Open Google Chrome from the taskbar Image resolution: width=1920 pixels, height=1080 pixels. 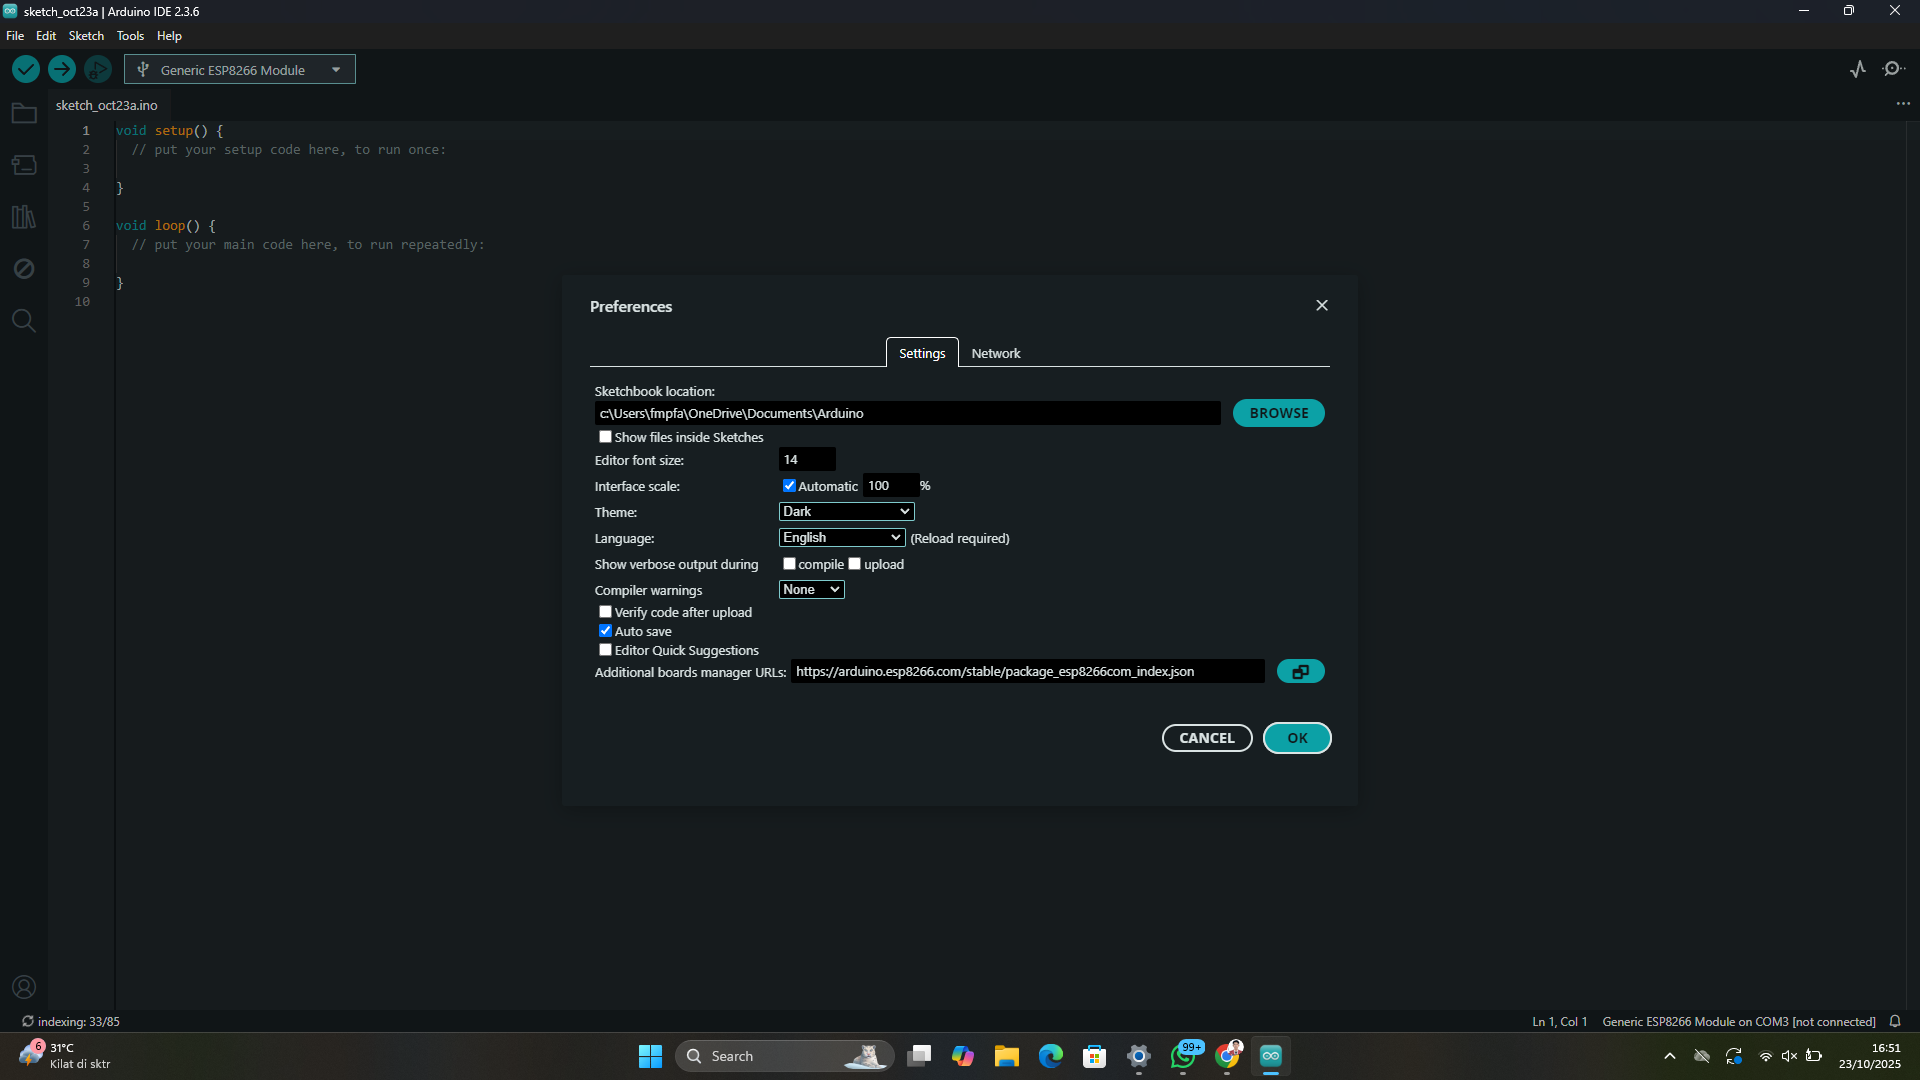[1227, 1056]
